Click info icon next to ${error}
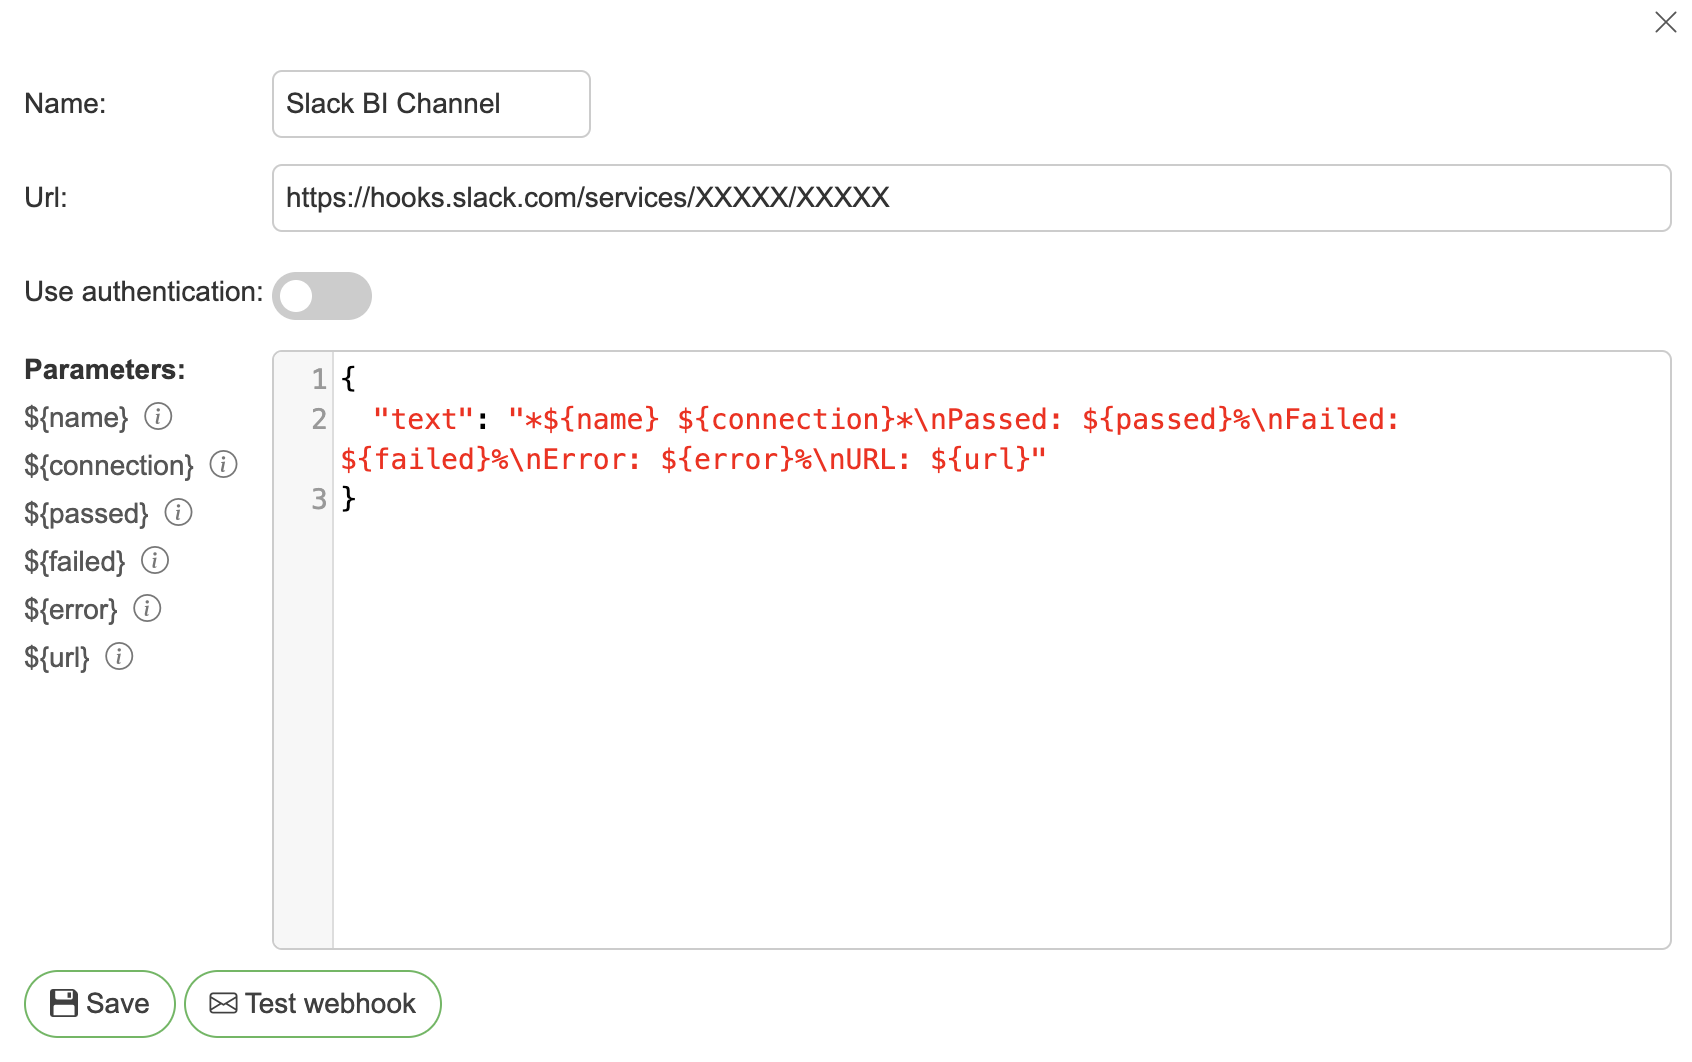The height and width of the screenshot is (1062, 1692). pyautogui.click(x=147, y=608)
